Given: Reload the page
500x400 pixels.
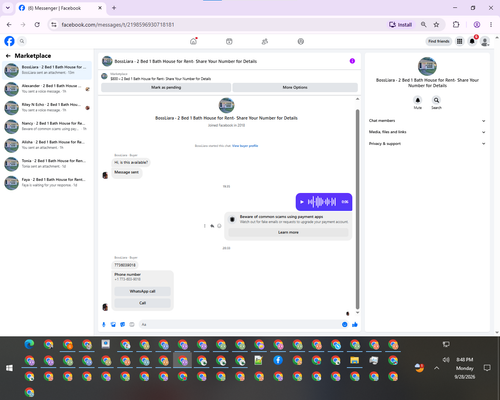Looking at the screenshot, I should (37, 25).
